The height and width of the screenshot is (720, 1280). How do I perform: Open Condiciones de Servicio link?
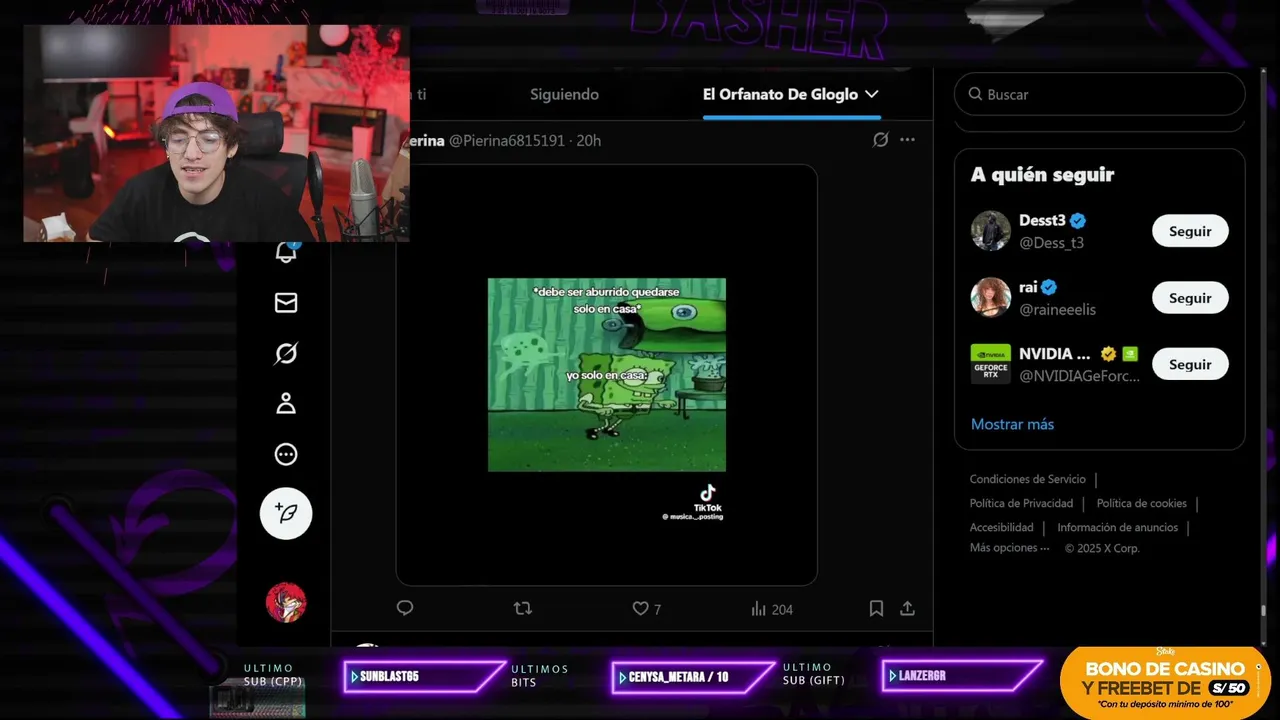[x=1027, y=479]
